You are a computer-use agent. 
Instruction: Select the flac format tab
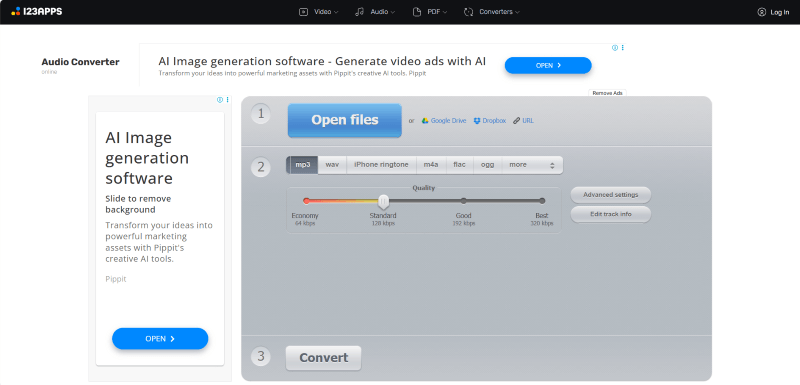click(x=460, y=165)
